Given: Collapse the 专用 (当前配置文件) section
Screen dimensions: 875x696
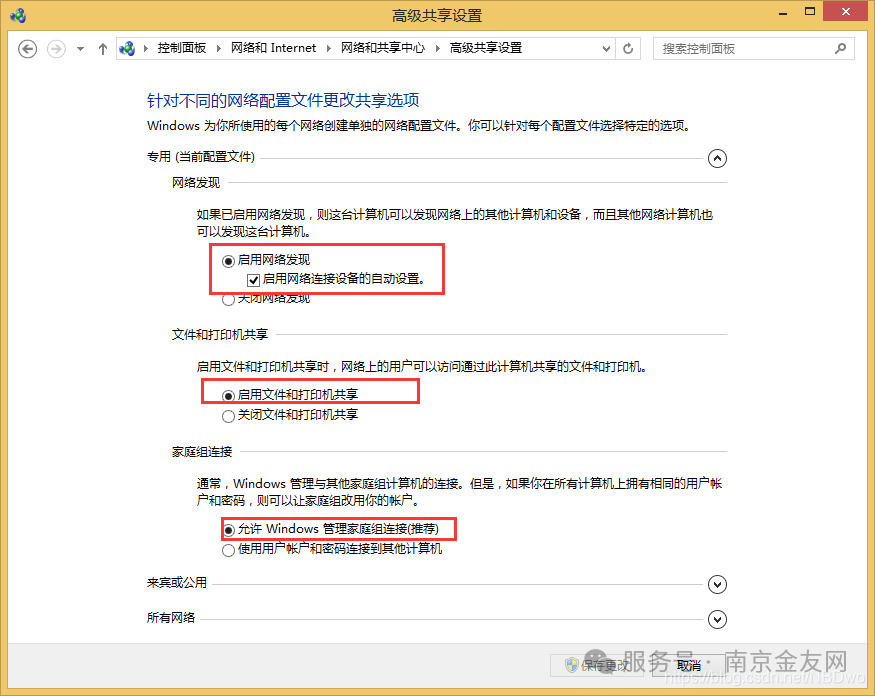Looking at the screenshot, I should (717, 158).
